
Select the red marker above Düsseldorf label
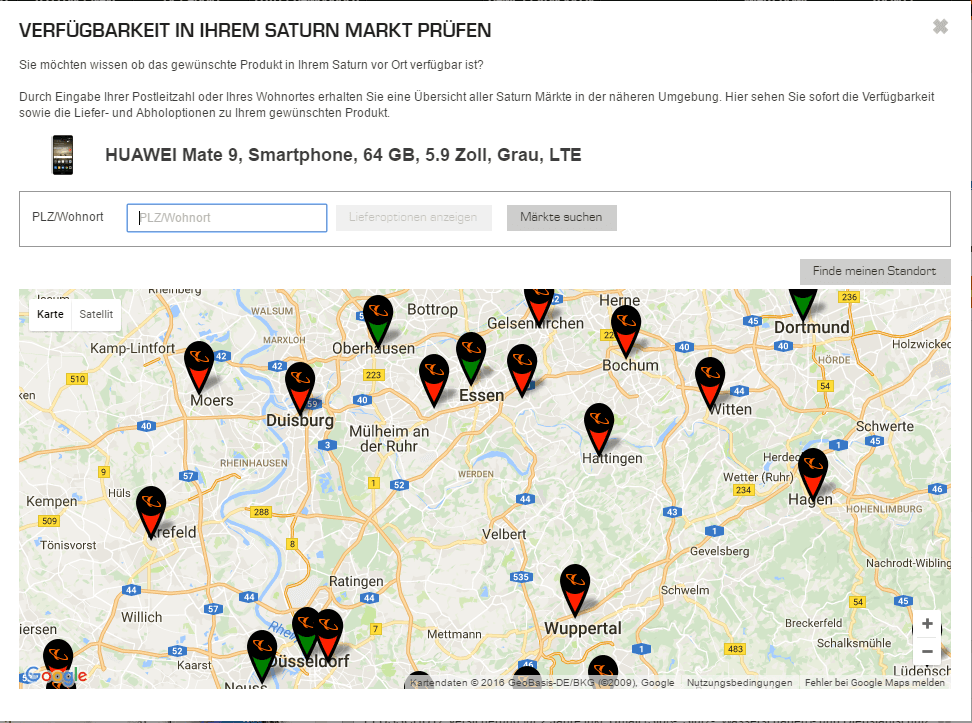coord(329,635)
